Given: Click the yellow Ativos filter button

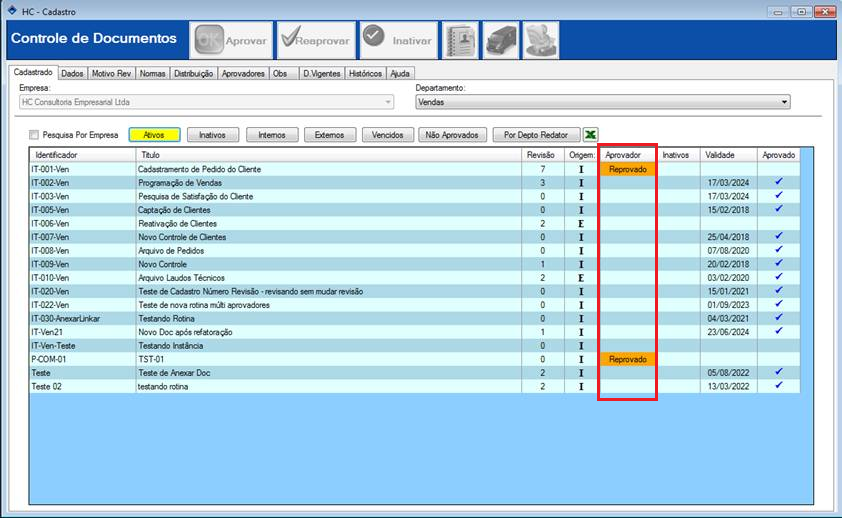Looking at the screenshot, I should pyautogui.click(x=154, y=135).
